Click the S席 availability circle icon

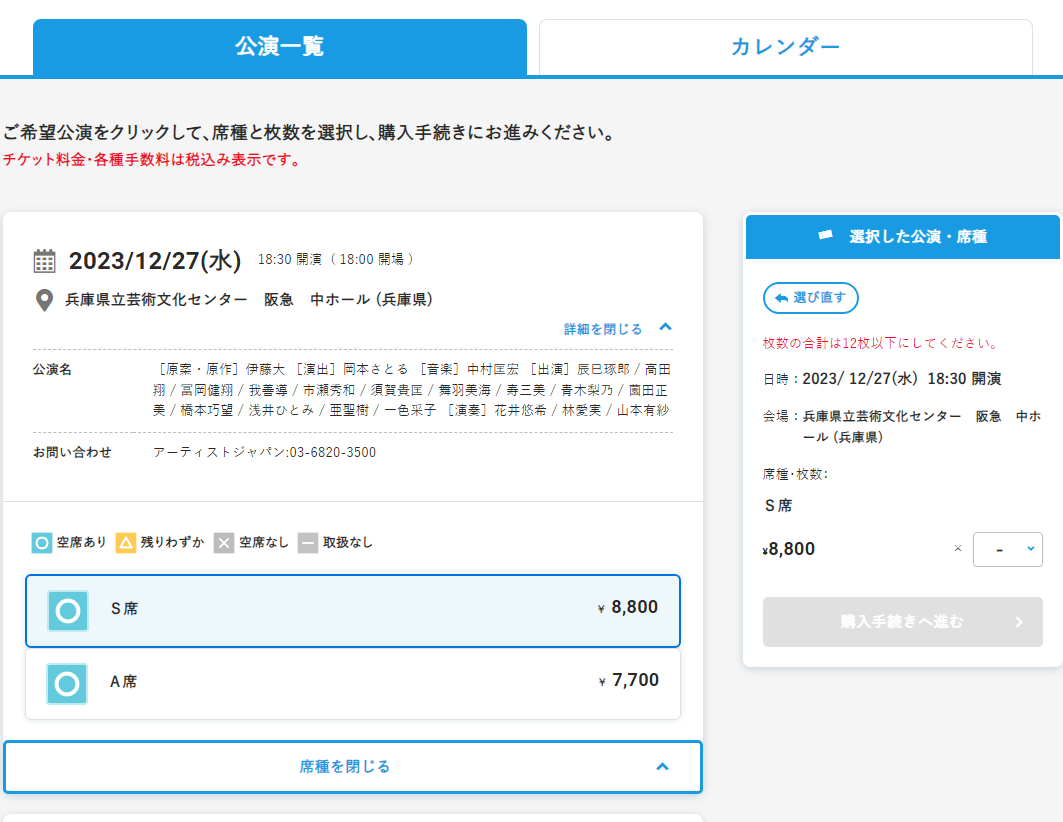(x=68, y=610)
